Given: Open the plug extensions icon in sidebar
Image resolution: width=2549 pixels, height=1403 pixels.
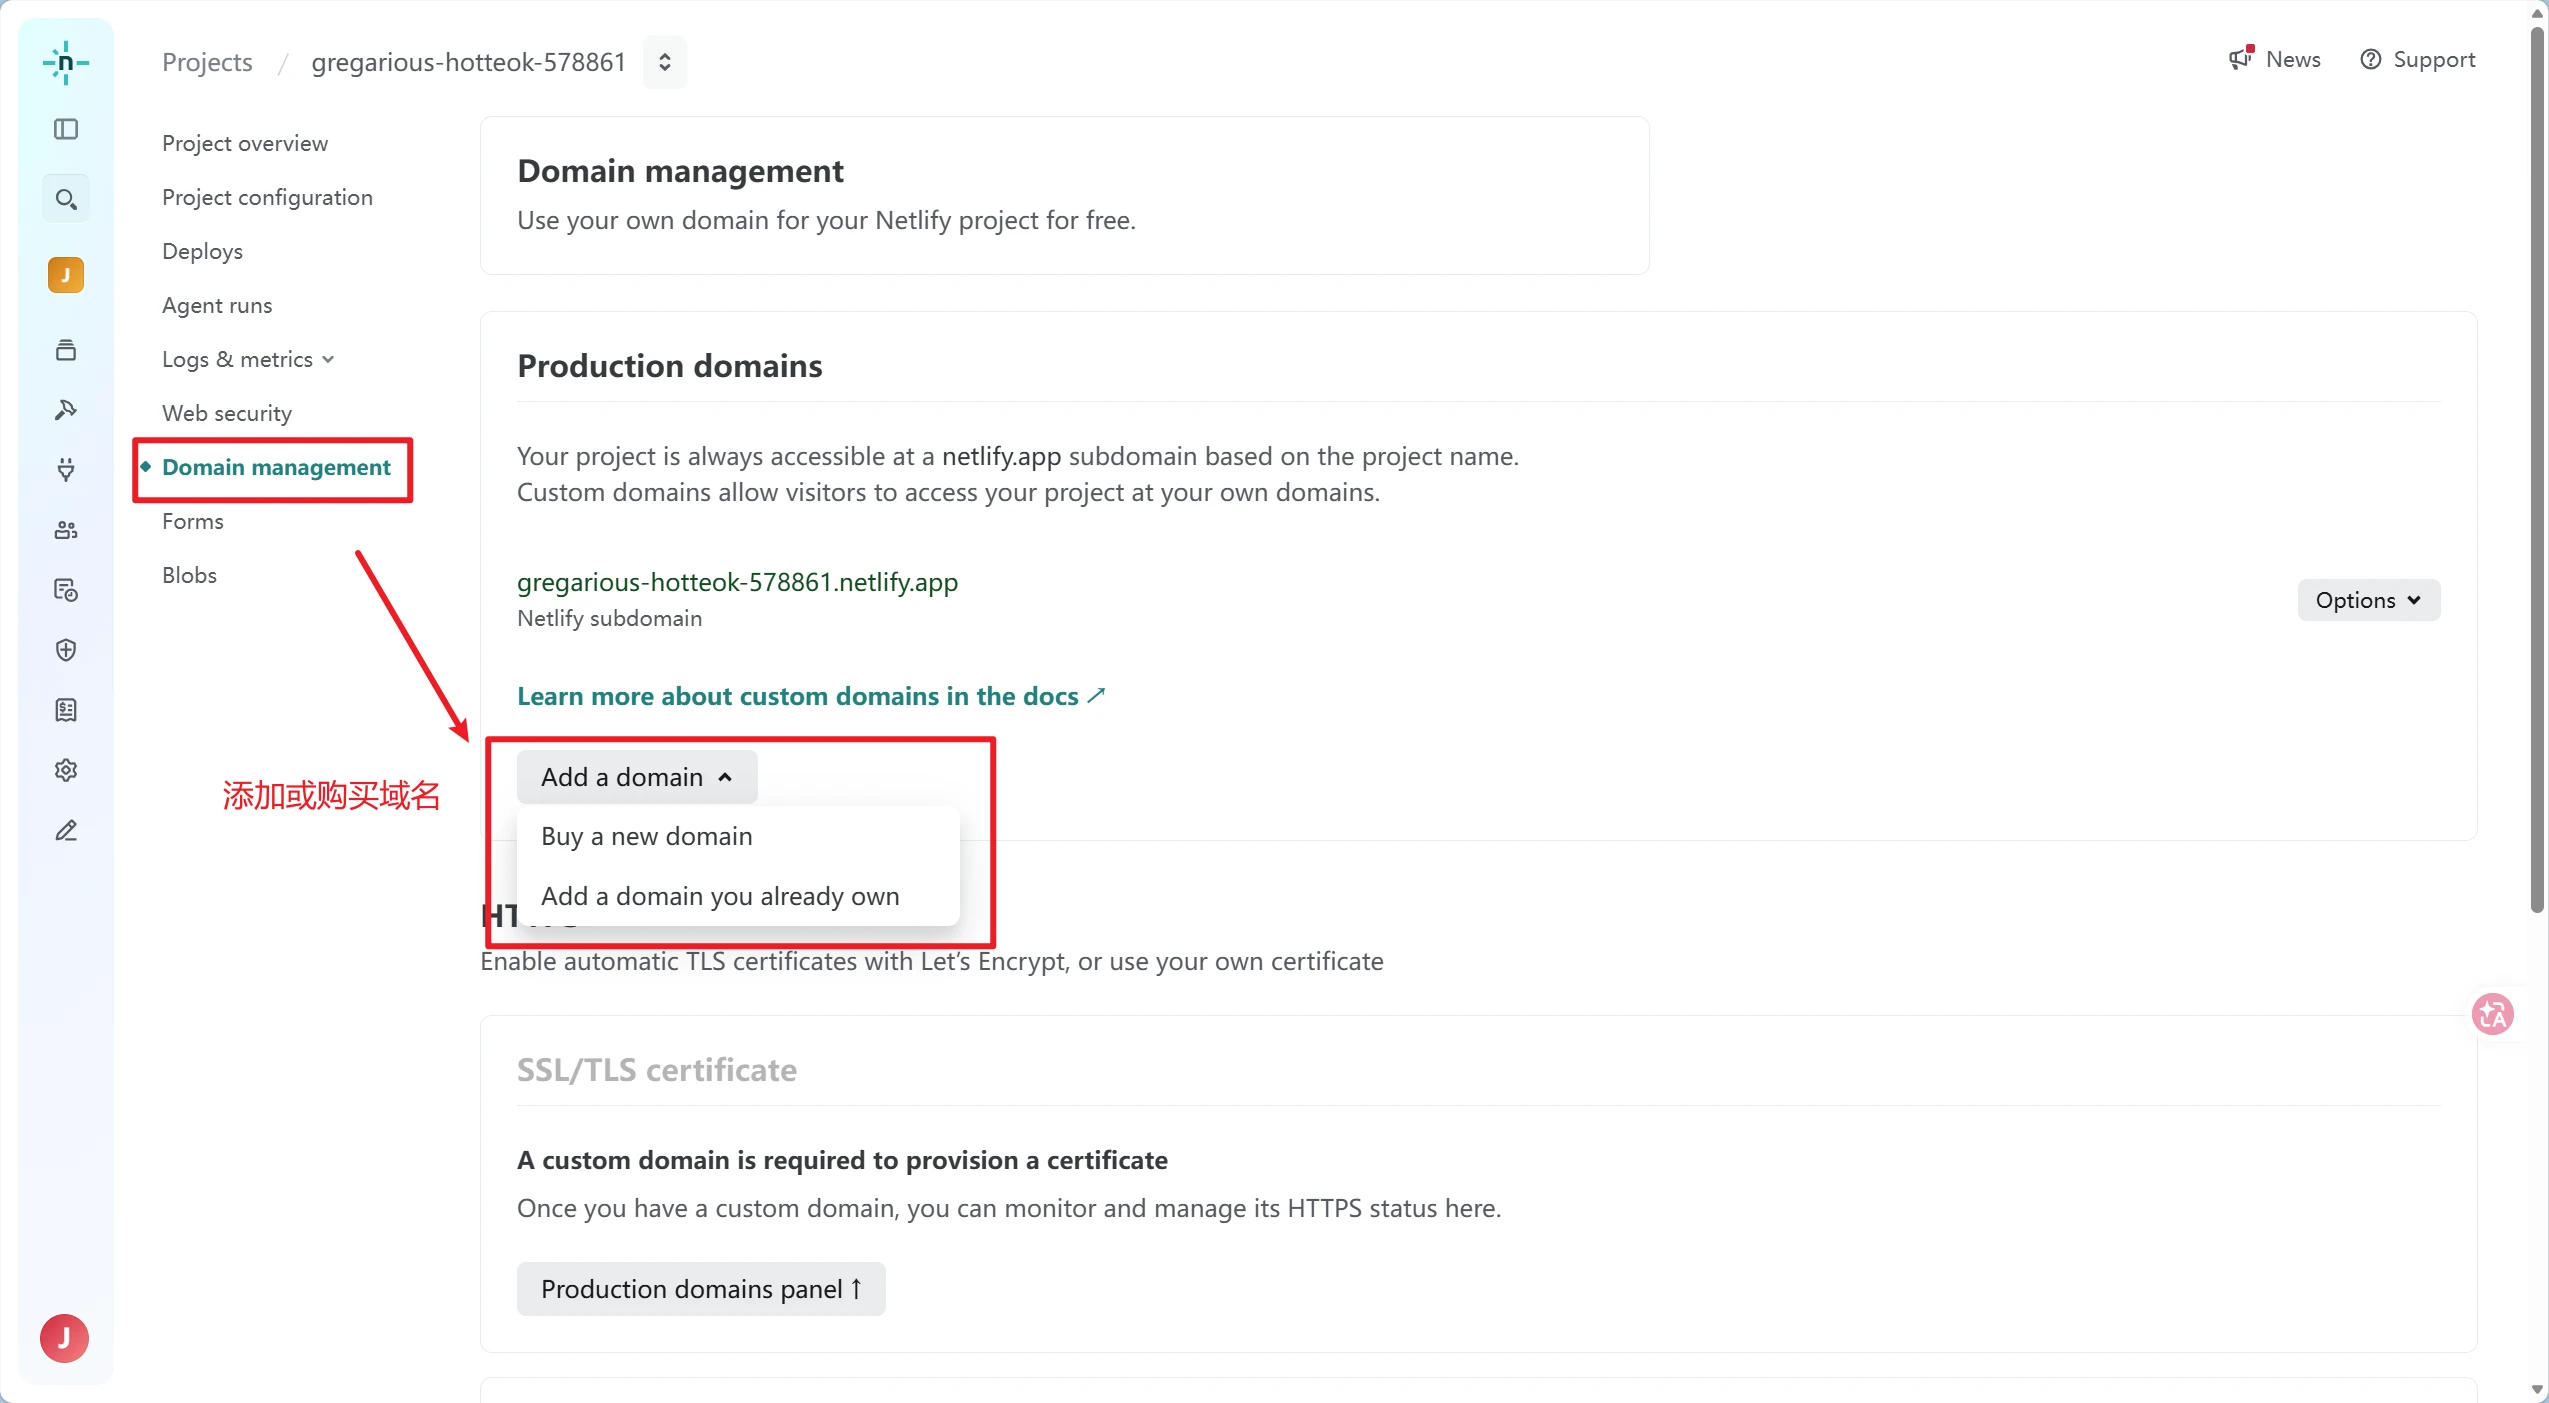Looking at the screenshot, I should coord(66,469).
